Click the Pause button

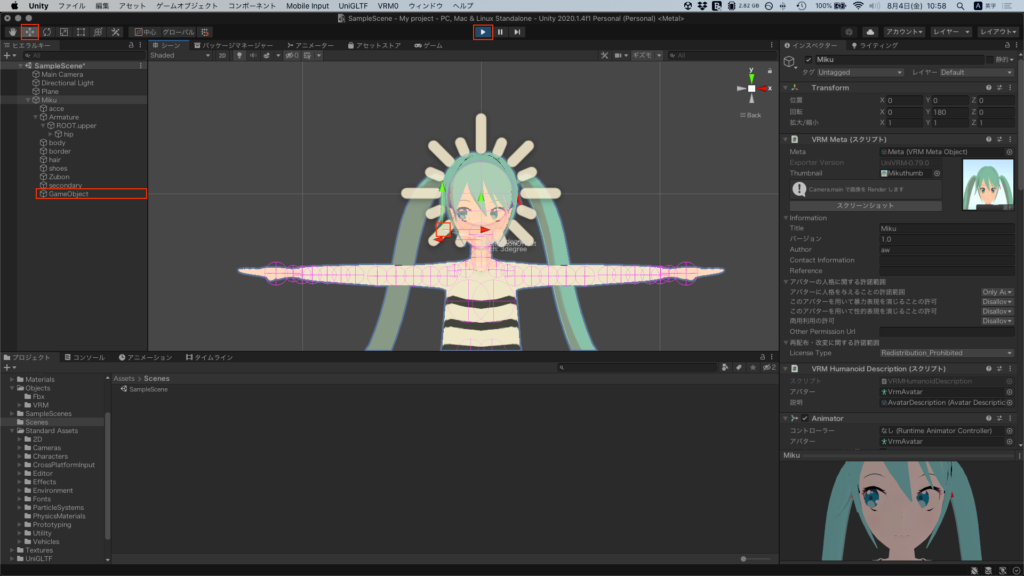click(500, 32)
